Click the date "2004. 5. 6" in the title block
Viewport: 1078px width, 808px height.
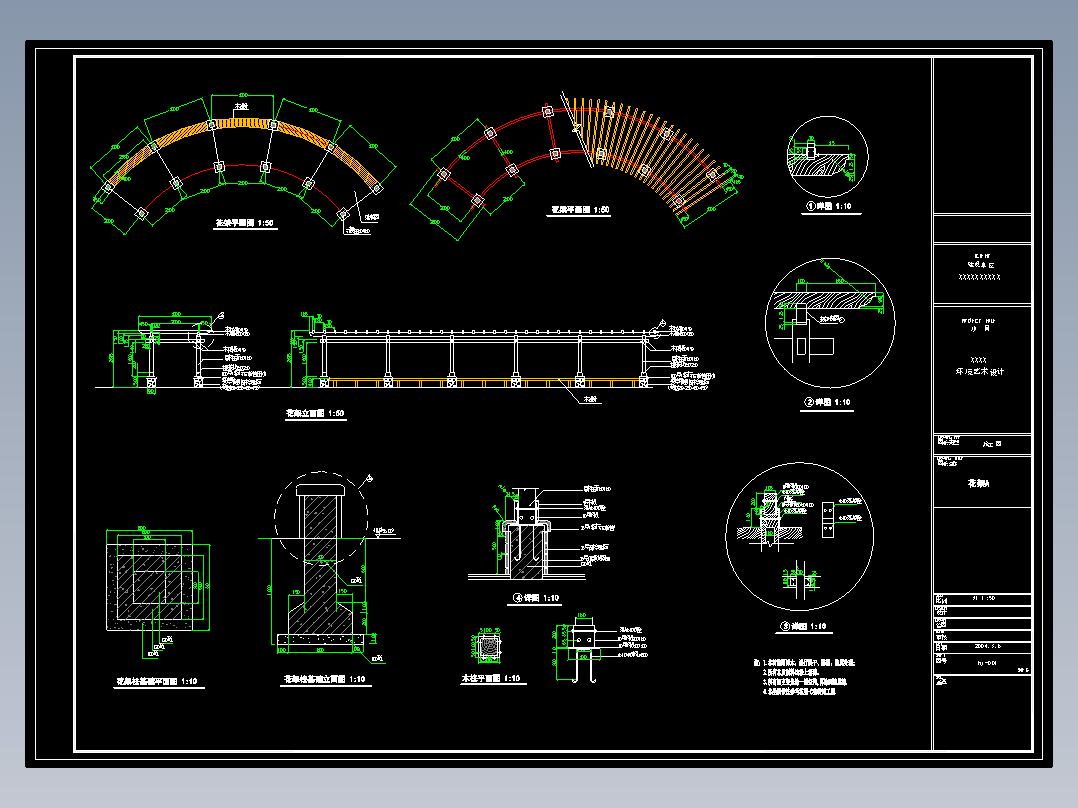pyautogui.click(x=987, y=646)
